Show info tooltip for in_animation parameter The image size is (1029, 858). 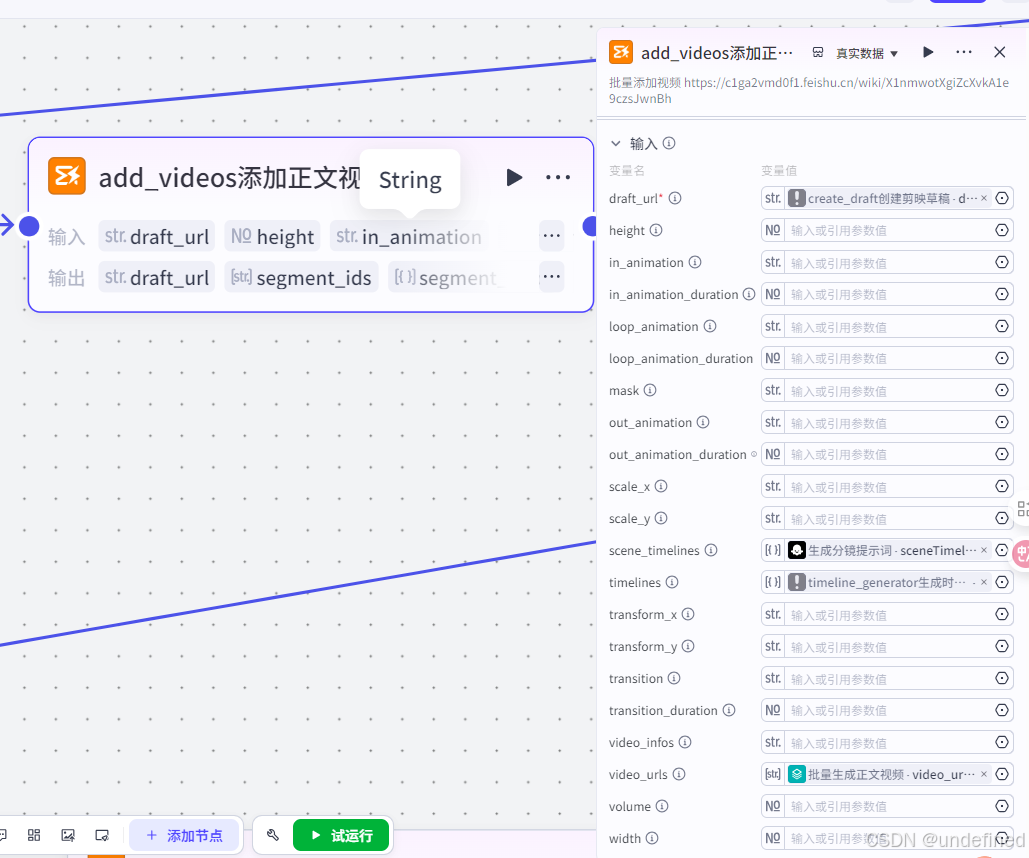[x=695, y=262]
